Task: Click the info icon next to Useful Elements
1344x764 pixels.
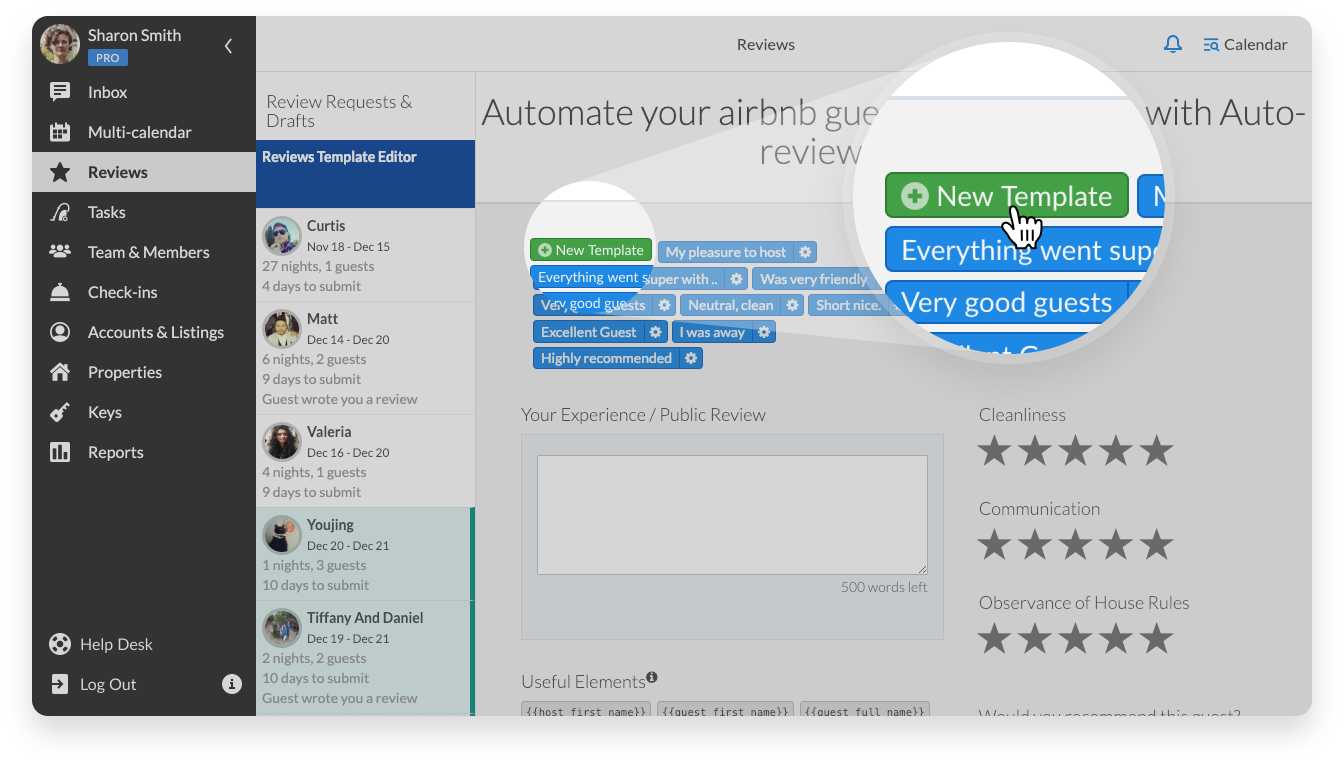Action: pyautogui.click(x=652, y=677)
